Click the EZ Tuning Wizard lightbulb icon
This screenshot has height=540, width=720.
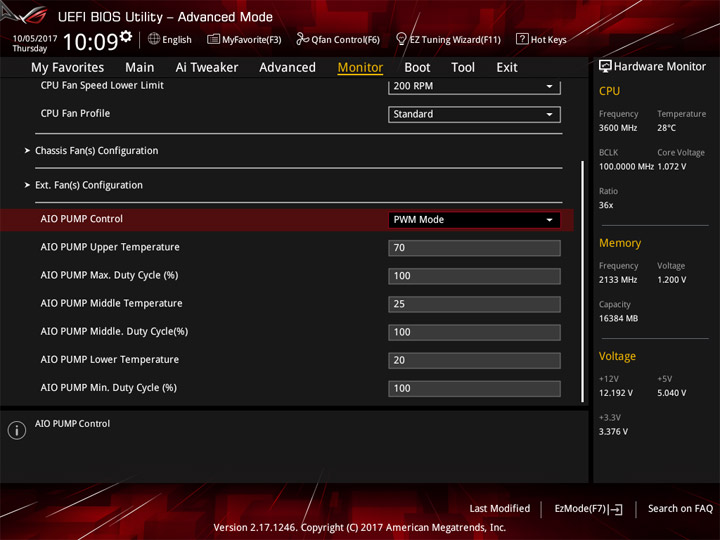(401, 39)
